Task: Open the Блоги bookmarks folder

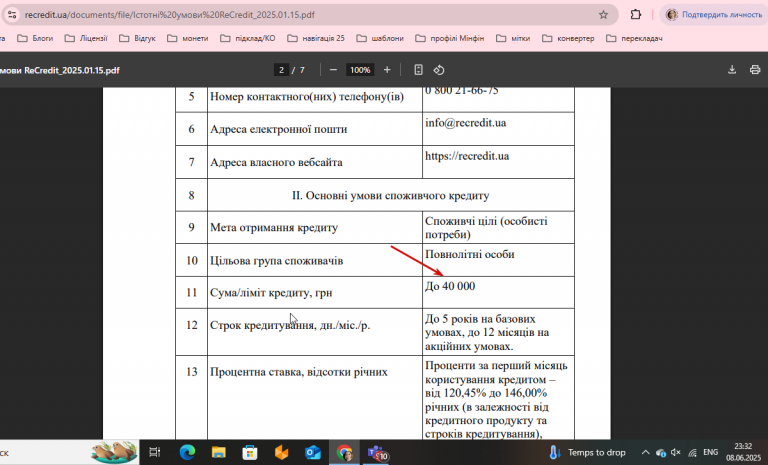Action: (35, 38)
